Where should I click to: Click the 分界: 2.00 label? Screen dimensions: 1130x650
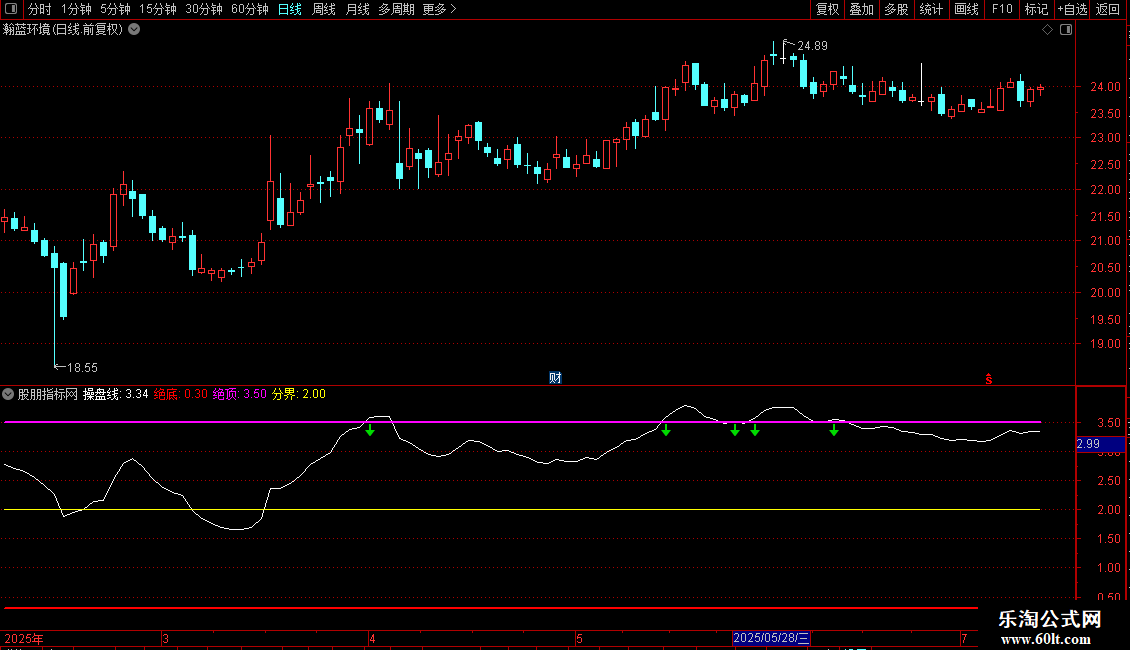[298, 394]
